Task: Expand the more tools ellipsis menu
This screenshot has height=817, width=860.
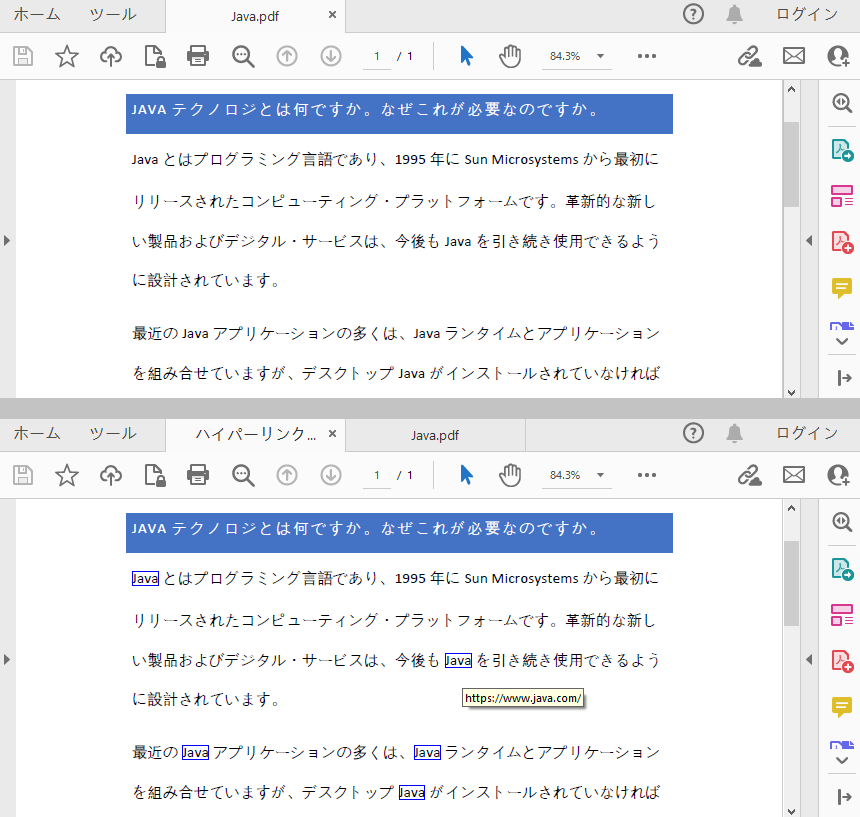Action: (646, 56)
